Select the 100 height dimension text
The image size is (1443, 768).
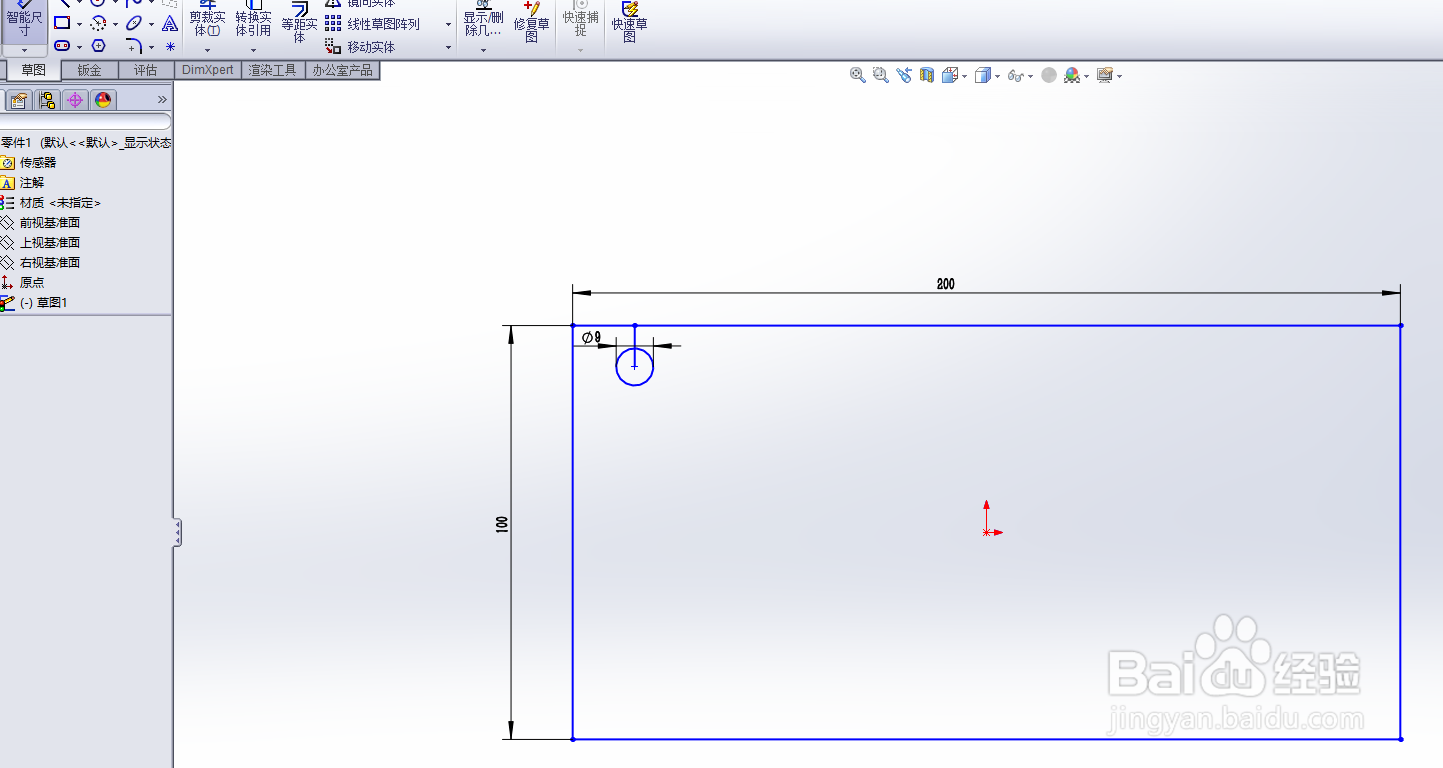[x=502, y=524]
